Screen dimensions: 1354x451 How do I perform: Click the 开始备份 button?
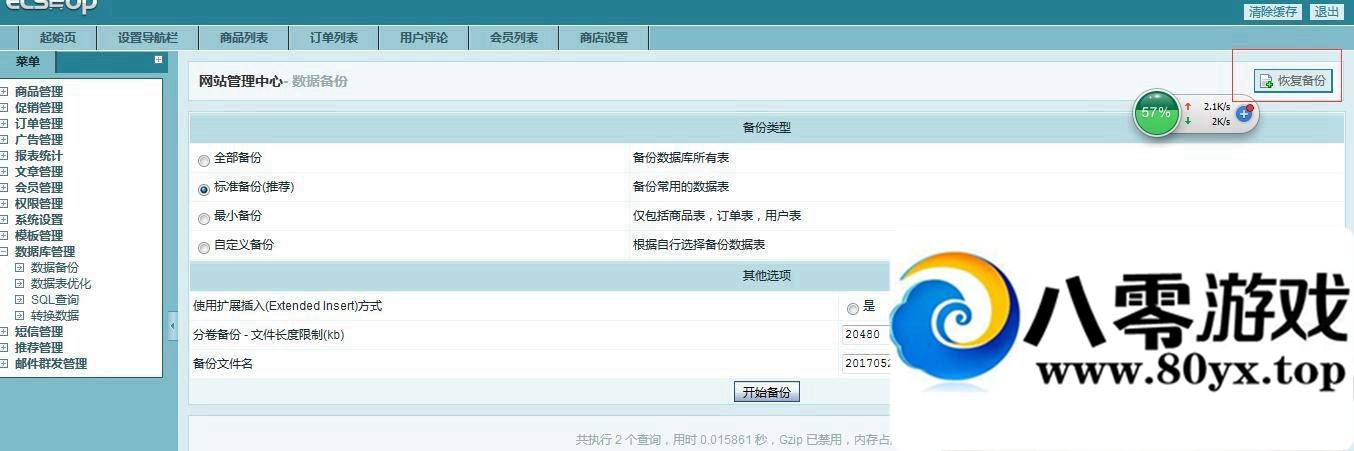[766, 393]
